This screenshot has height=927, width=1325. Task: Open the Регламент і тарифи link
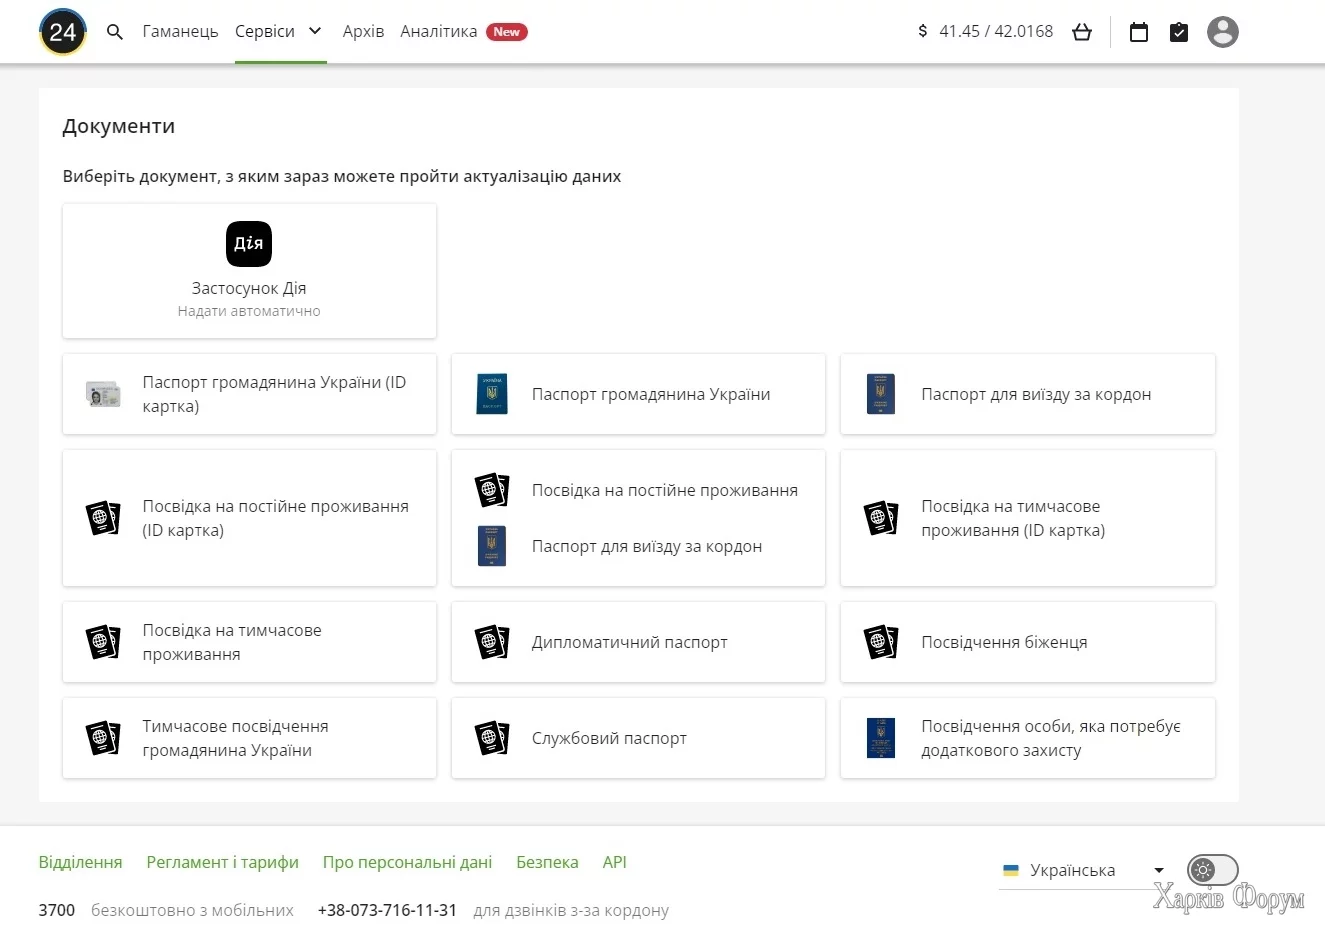(222, 862)
